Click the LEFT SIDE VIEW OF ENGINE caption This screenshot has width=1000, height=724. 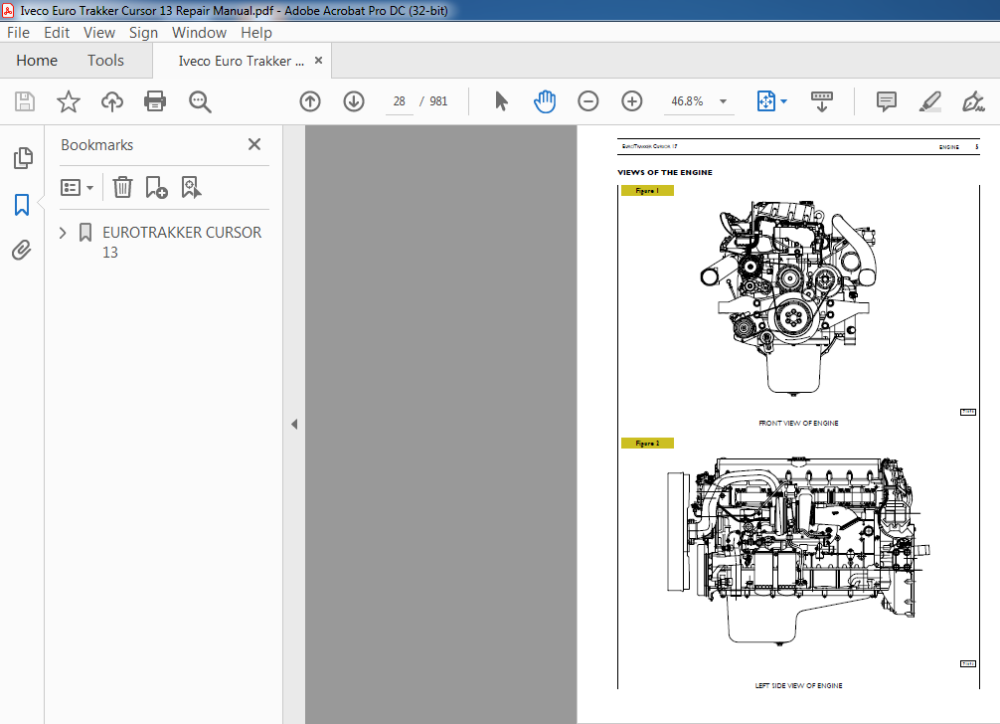(x=798, y=686)
